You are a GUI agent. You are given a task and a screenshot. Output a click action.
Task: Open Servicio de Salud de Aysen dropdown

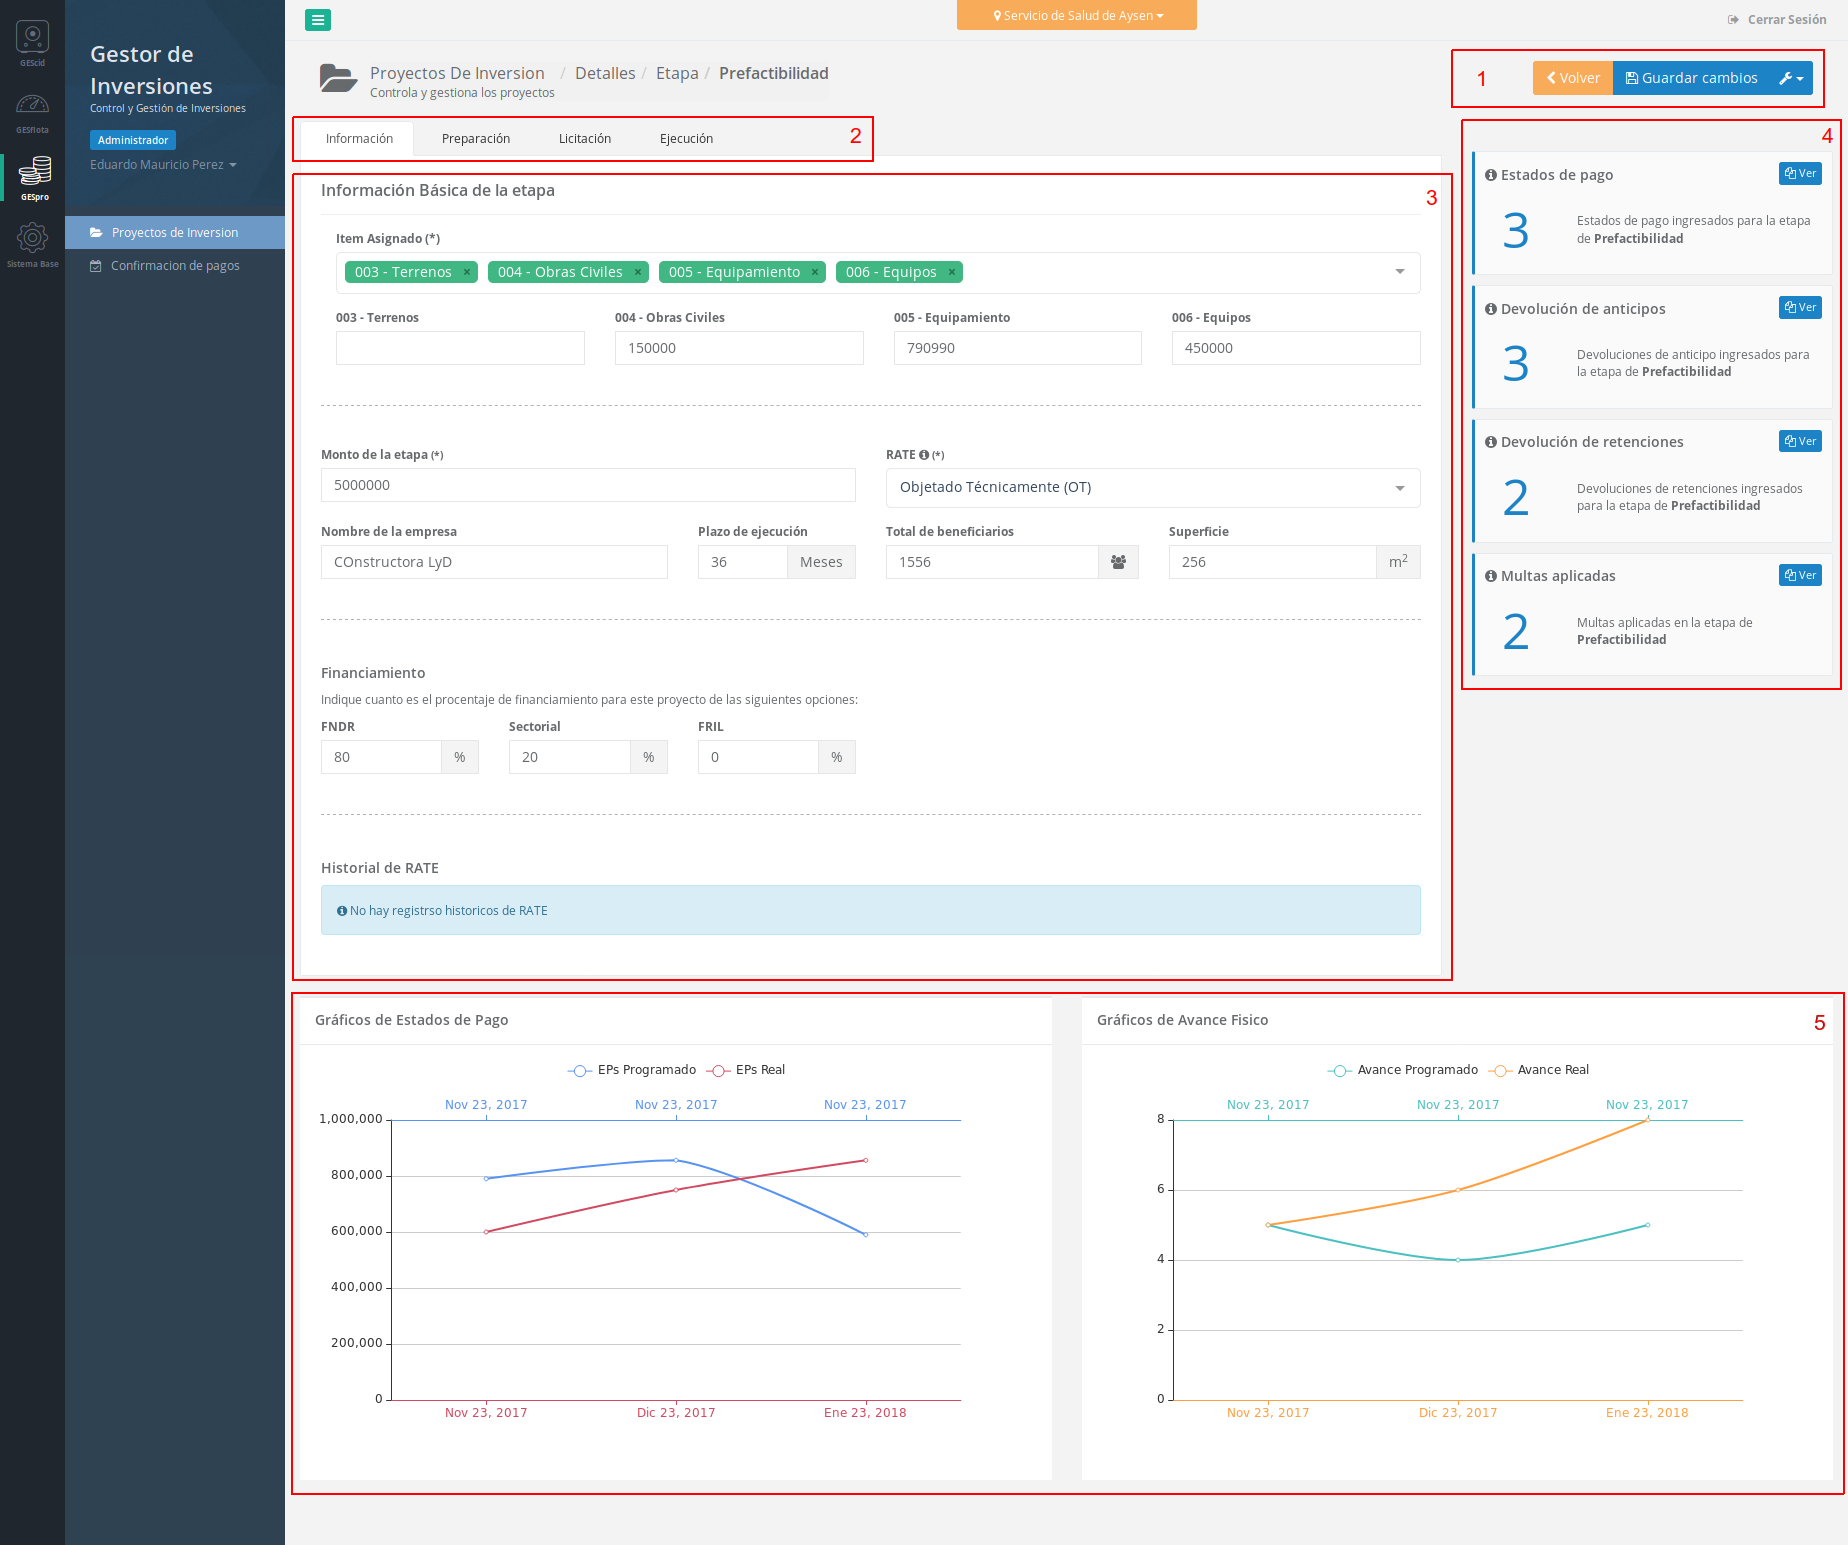click(x=1077, y=16)
